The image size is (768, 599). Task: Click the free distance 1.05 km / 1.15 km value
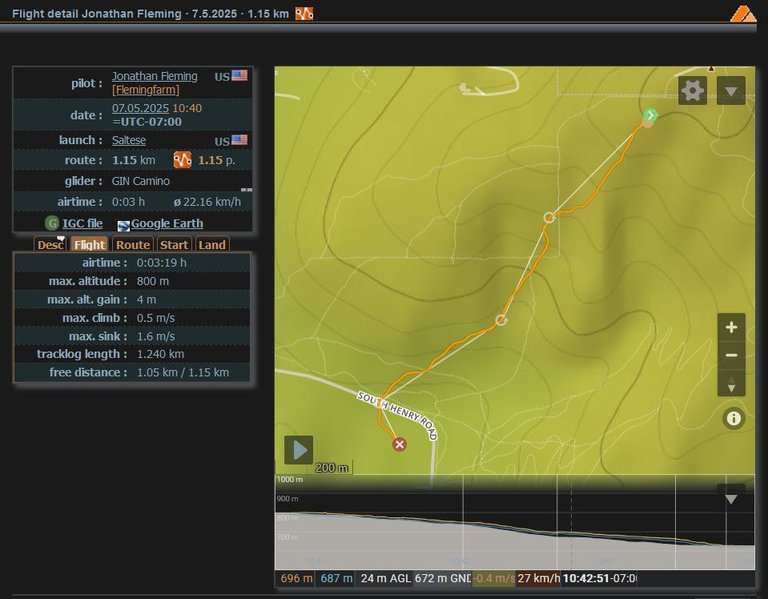[183, 372]
